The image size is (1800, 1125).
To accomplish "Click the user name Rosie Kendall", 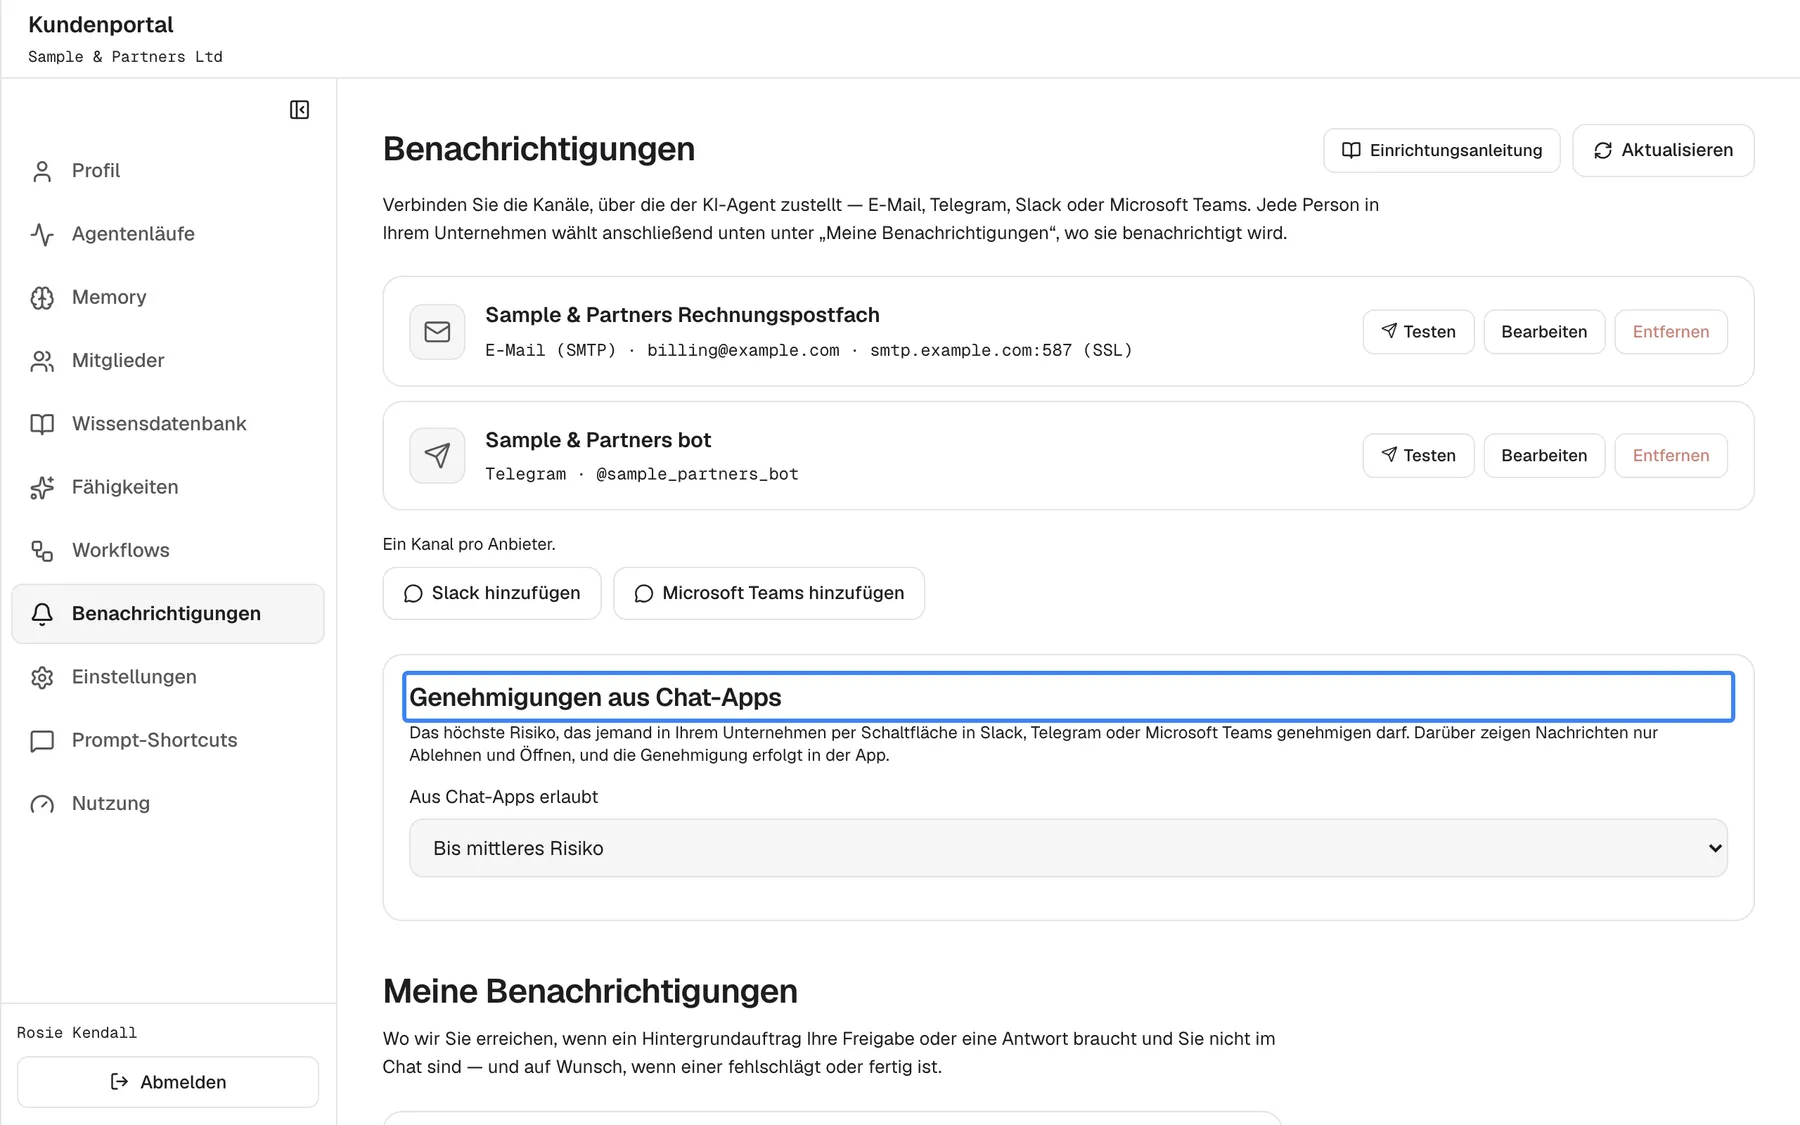I will pyautogui.click(x=77, y=1033).
